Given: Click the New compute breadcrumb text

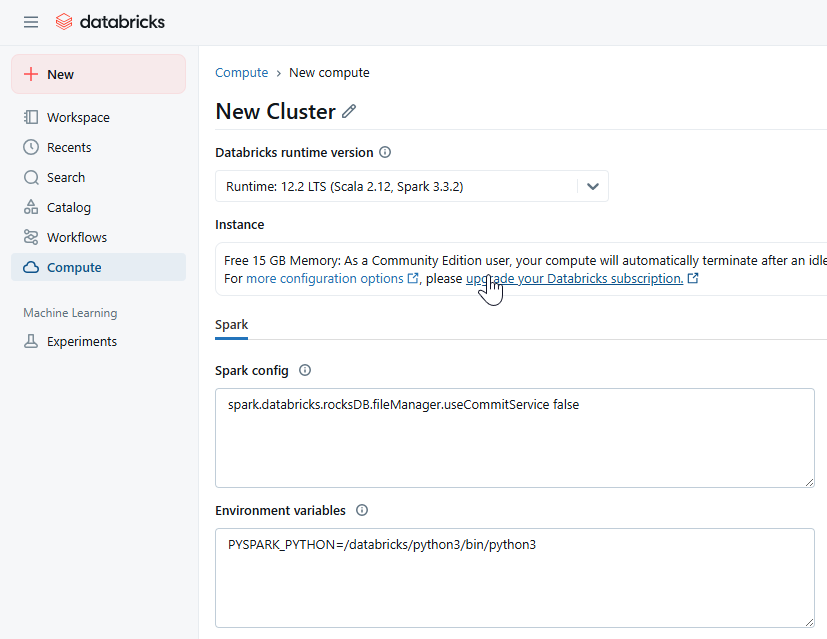Looking at the screenshot, I should point(329,73).
